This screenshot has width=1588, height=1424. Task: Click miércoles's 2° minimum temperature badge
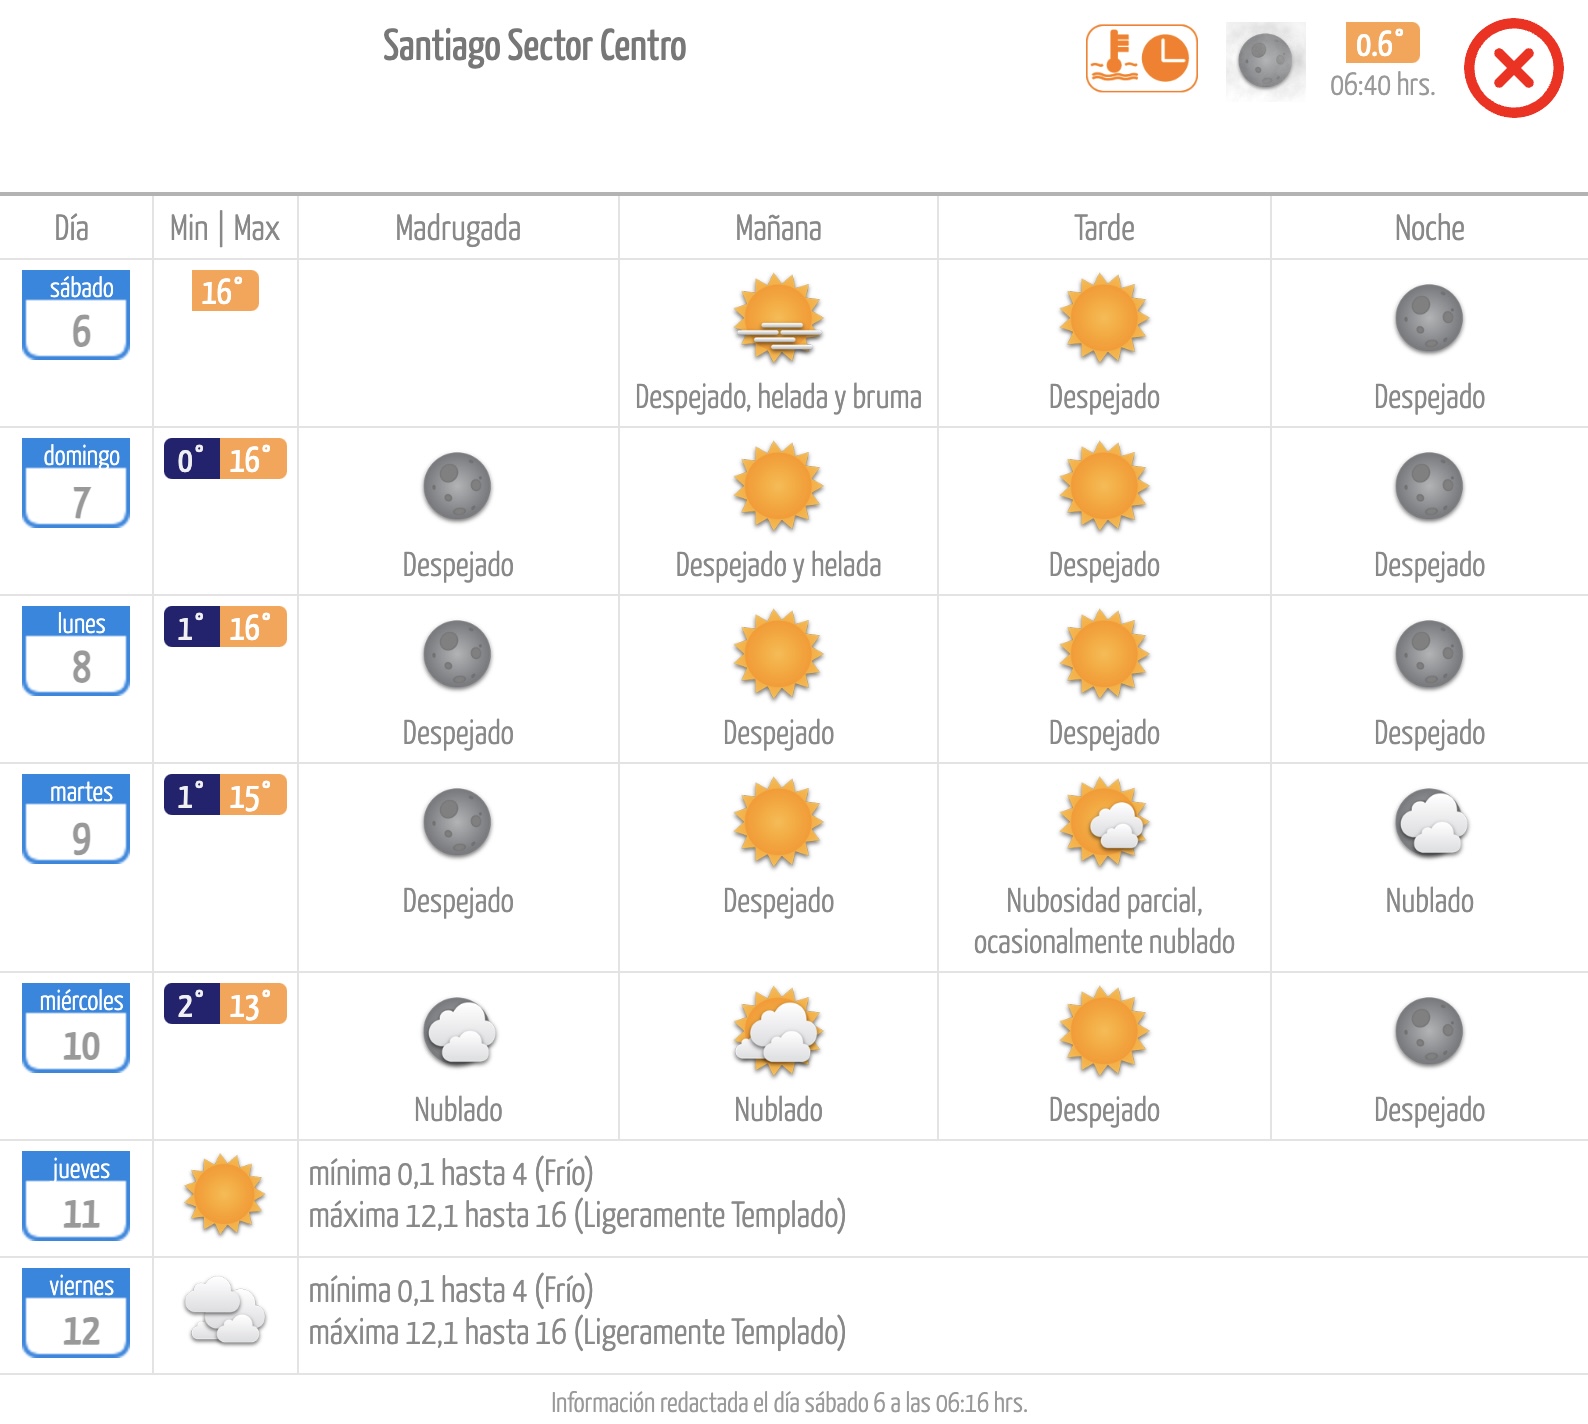point(192,1004)
